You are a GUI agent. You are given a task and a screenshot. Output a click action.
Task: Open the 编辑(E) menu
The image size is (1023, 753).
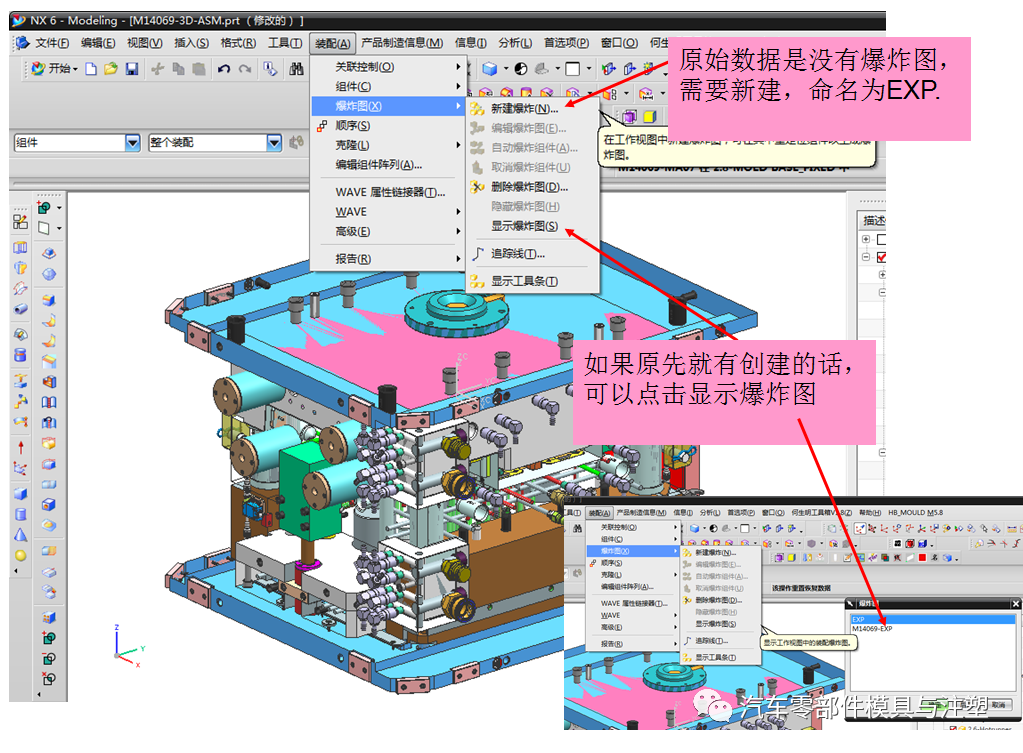pos(98,43)
